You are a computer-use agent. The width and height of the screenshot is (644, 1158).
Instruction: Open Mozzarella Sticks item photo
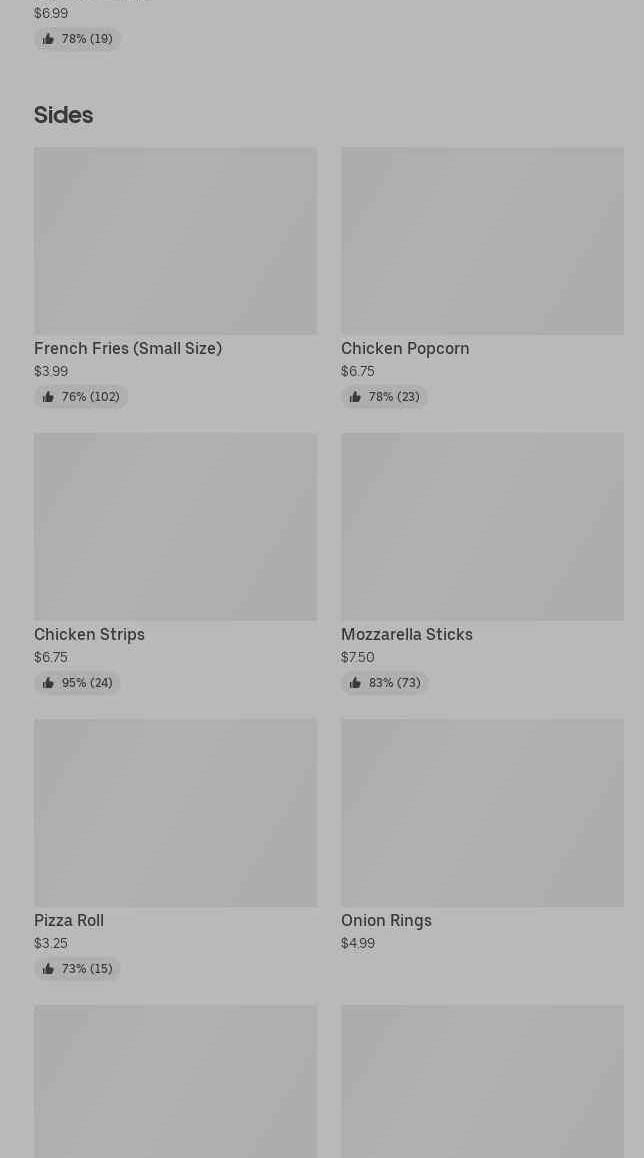click(x=482, y=527)
